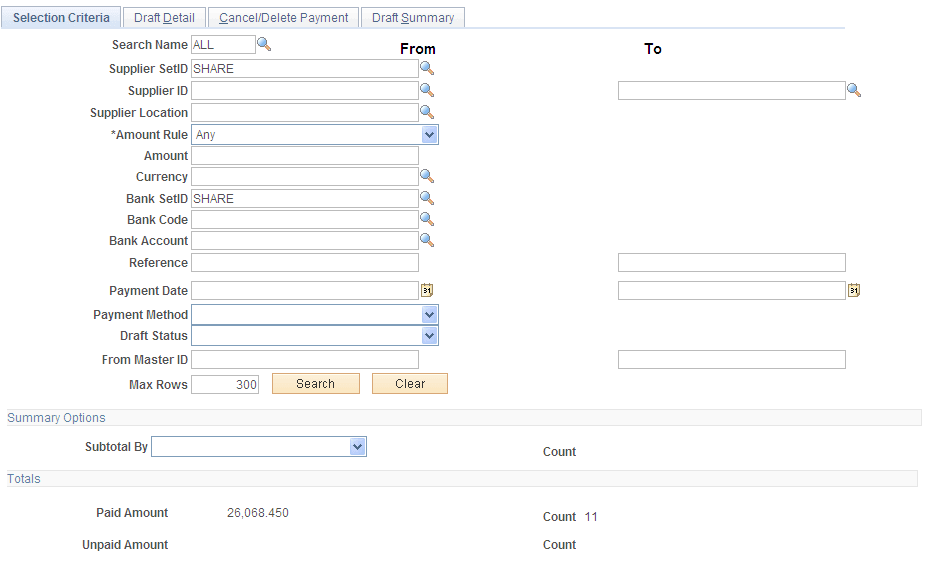This screenshot has width=929, height=563.
Task: Focus the To Reference input field
Action: point(732,263)
